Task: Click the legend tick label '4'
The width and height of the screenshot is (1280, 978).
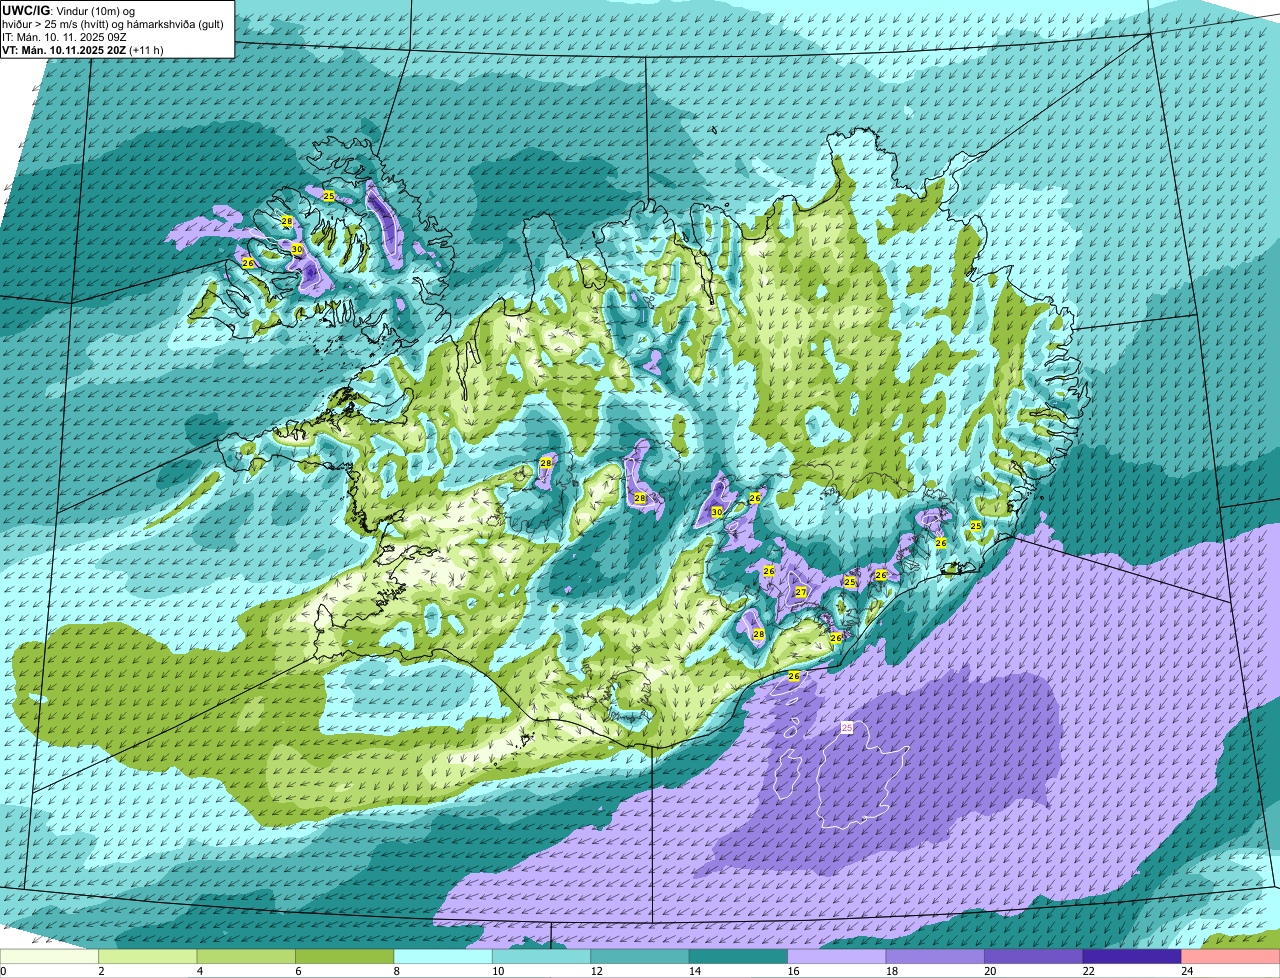Action: (x=199, y=971)
